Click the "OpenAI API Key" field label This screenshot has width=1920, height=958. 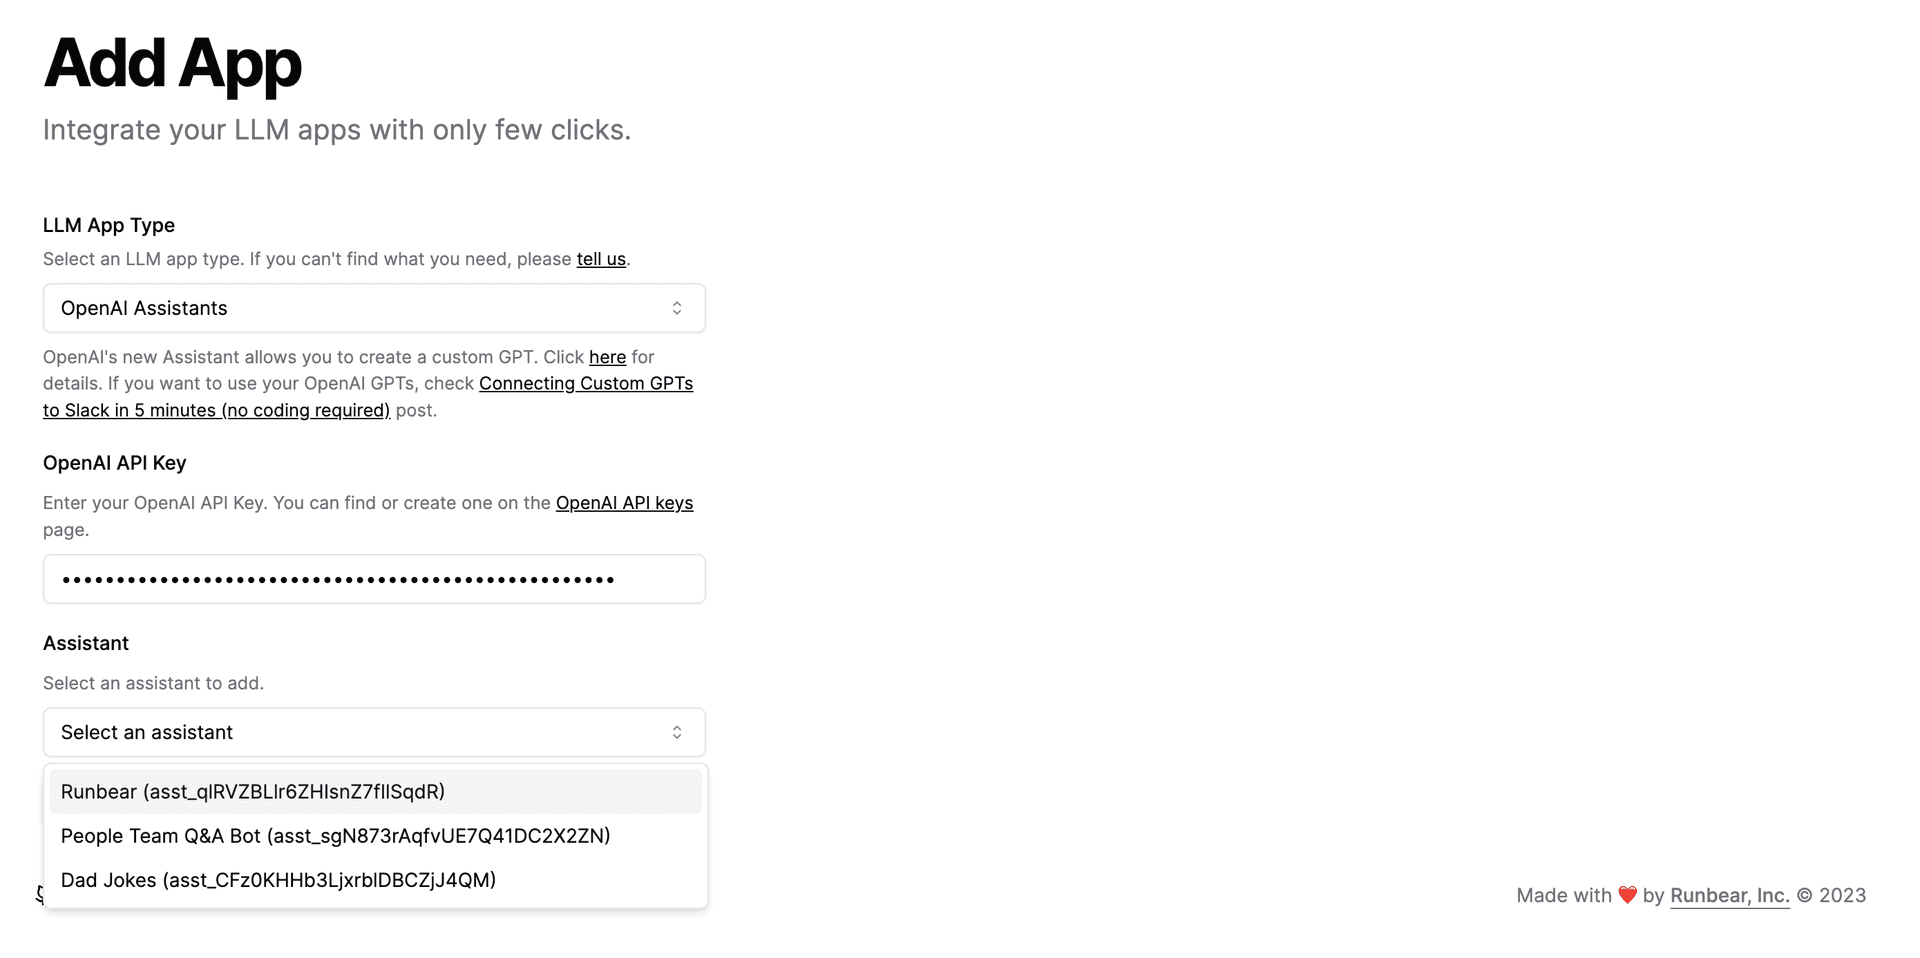115,463
